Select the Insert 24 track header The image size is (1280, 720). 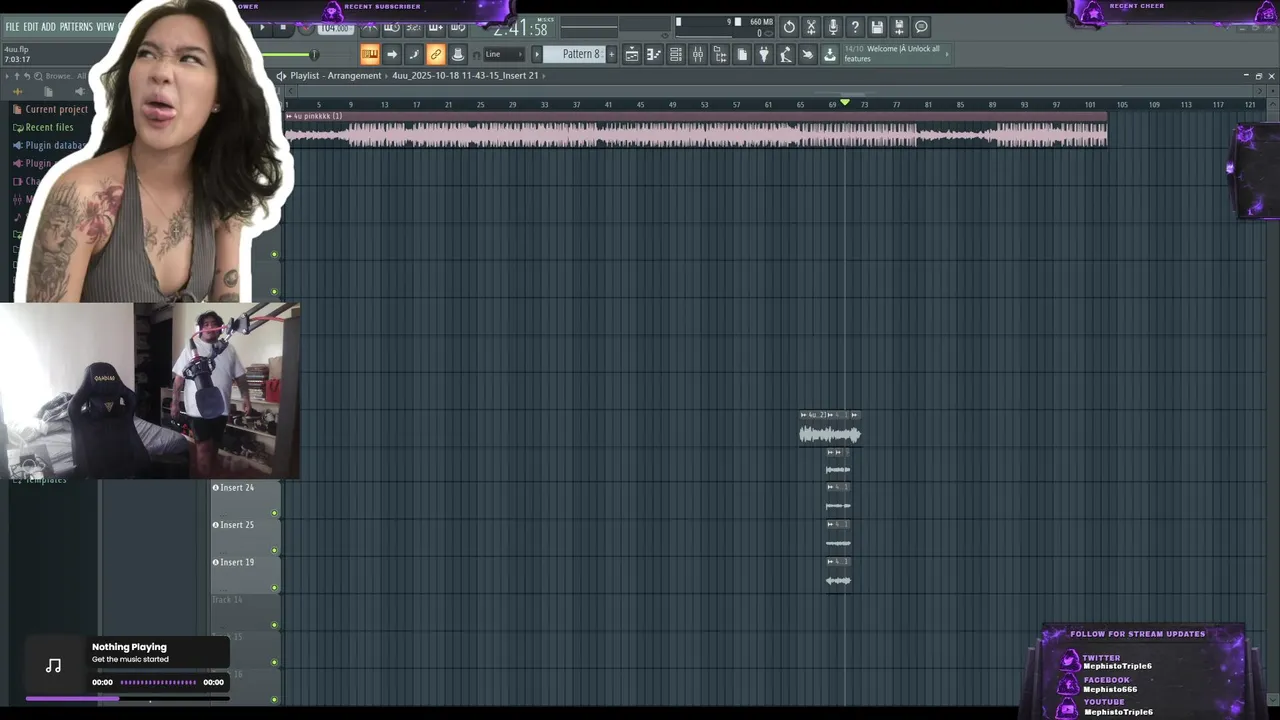[x=245, y=498]
